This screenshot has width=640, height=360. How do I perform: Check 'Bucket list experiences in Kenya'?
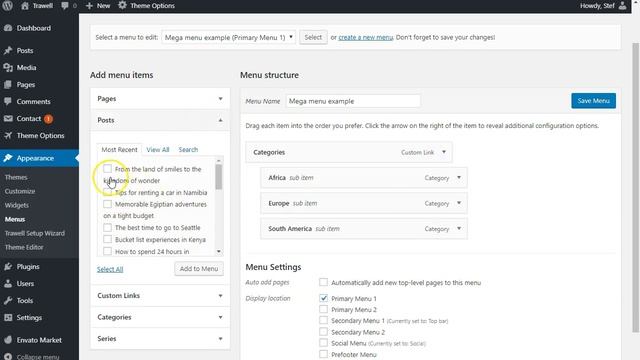(107, 240)
